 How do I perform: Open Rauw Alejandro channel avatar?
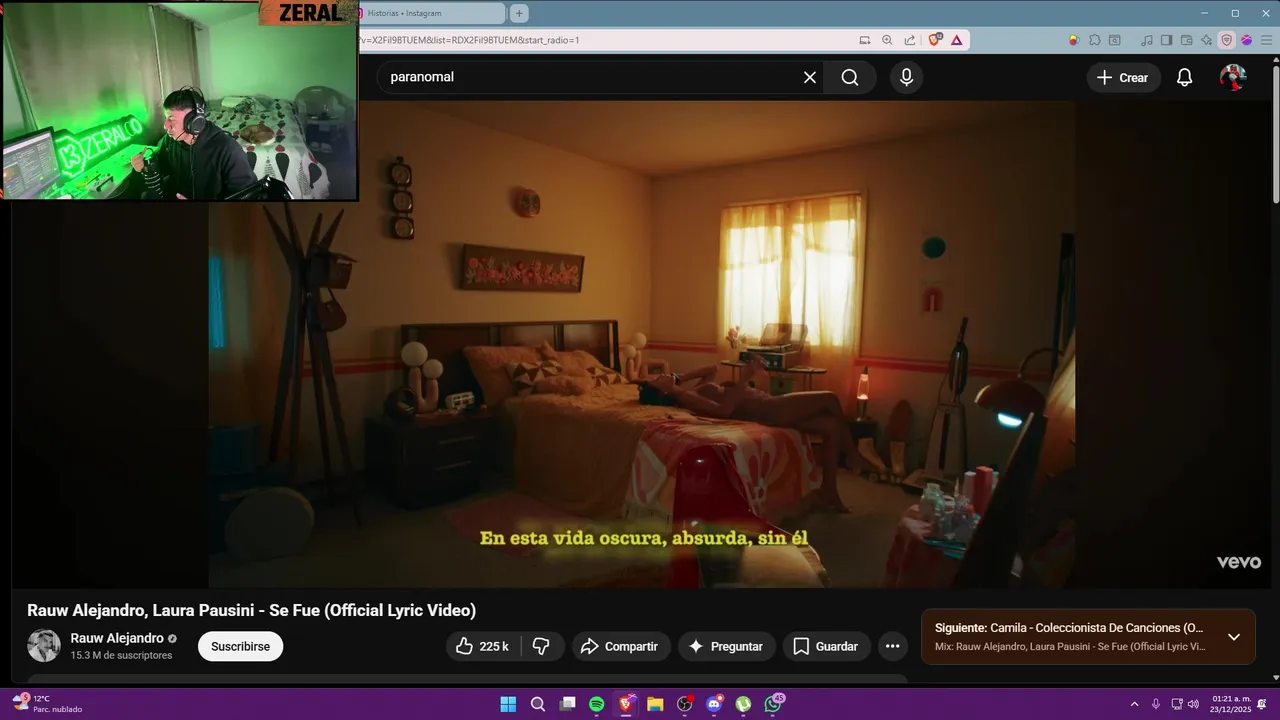point(44,645)
